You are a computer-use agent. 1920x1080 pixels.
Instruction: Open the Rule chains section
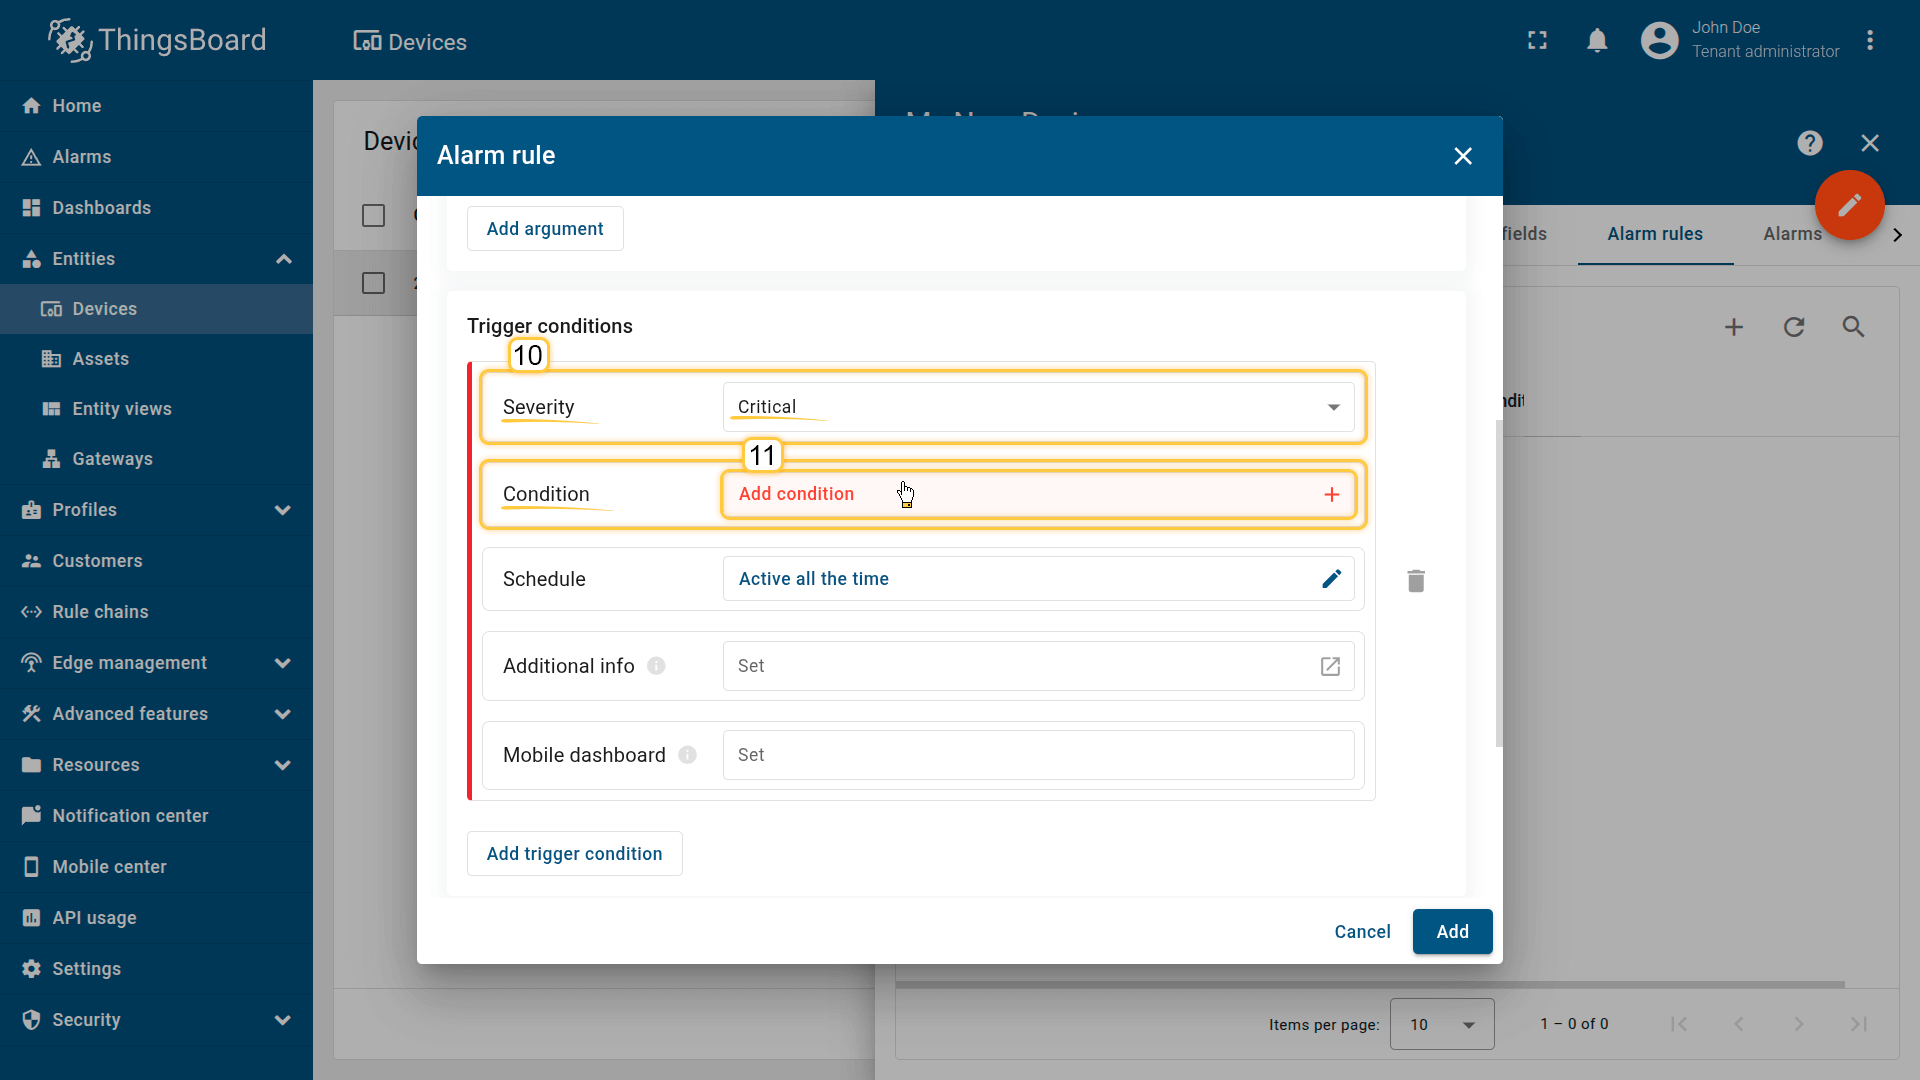coord(100,611)
